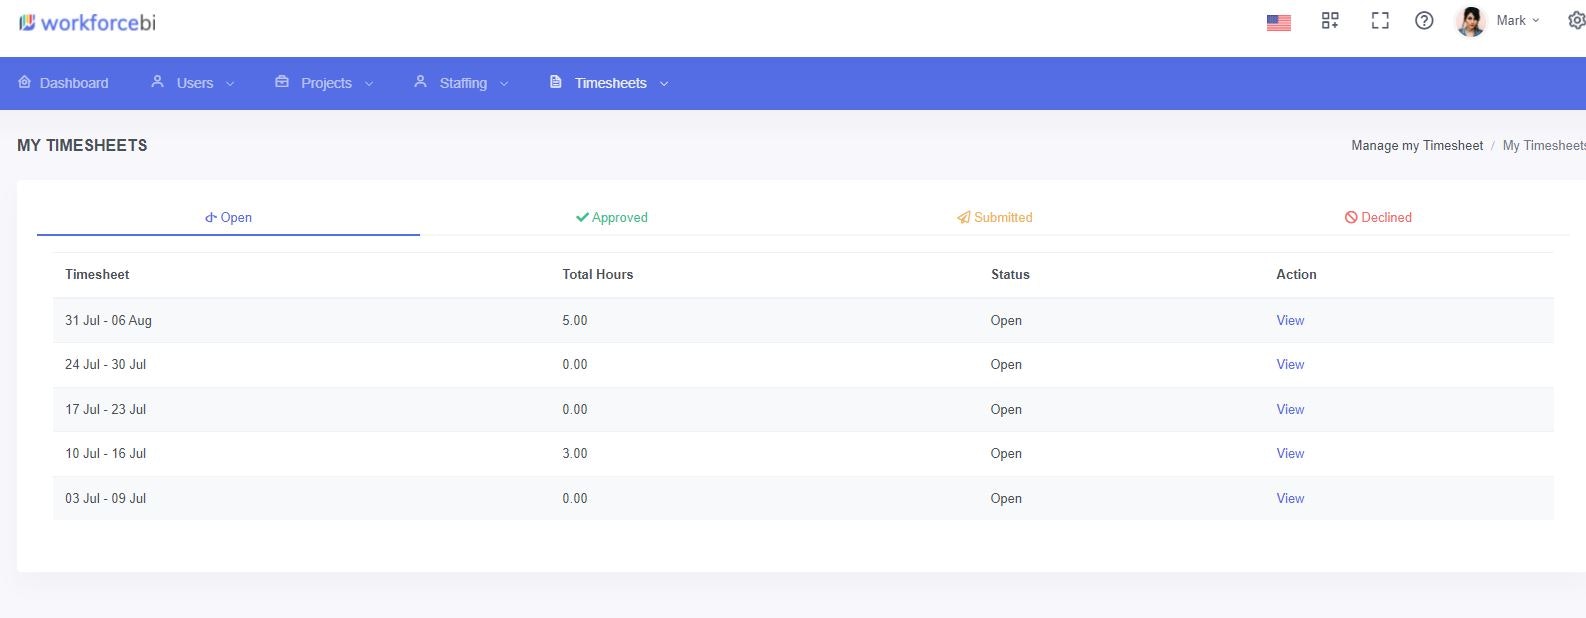Click the Dashboard home icon
Viewport: 1586px width, 618px height.
[25, 82]
